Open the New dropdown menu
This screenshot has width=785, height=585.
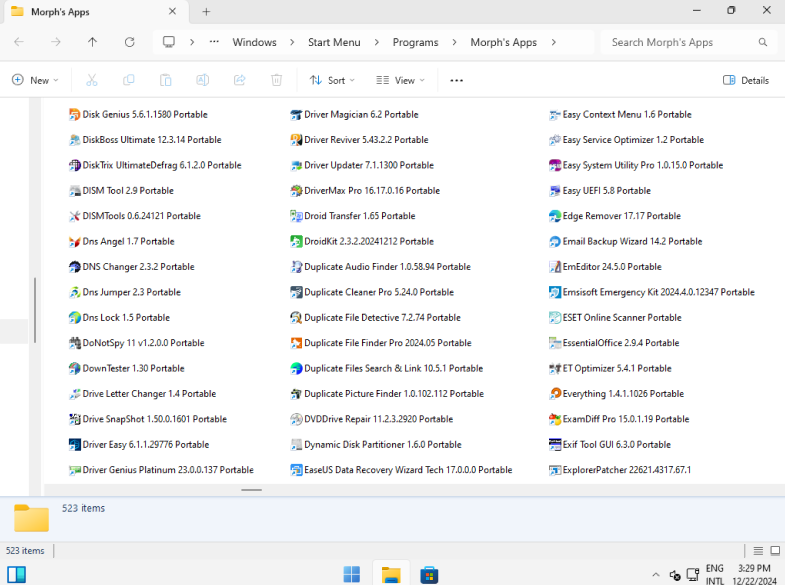point(35,80)
